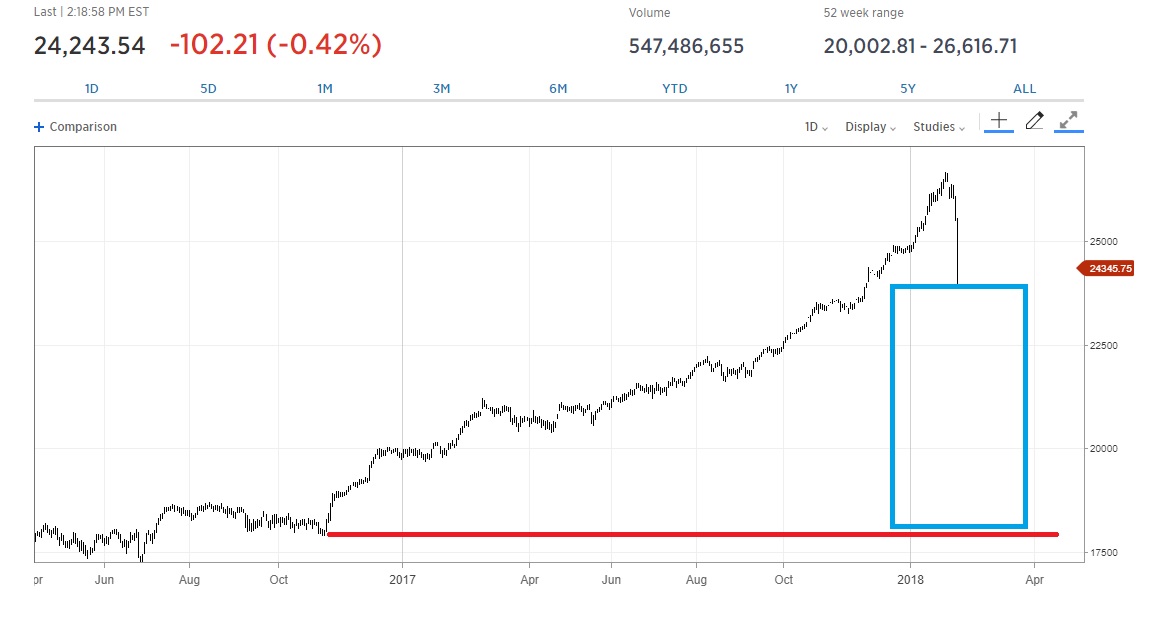
Task: Switch to the 5Y range
Action: pyautogui.click(x=908, y=88)
